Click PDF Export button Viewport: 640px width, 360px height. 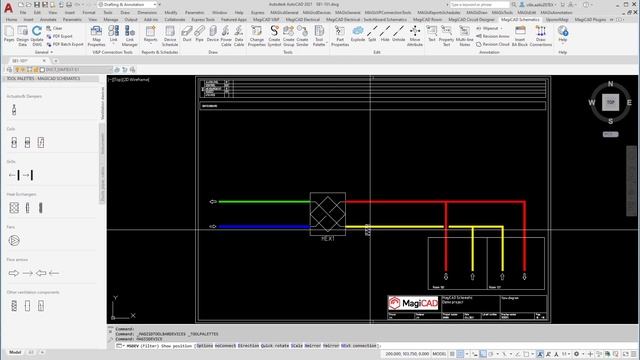tap(59, 36)
